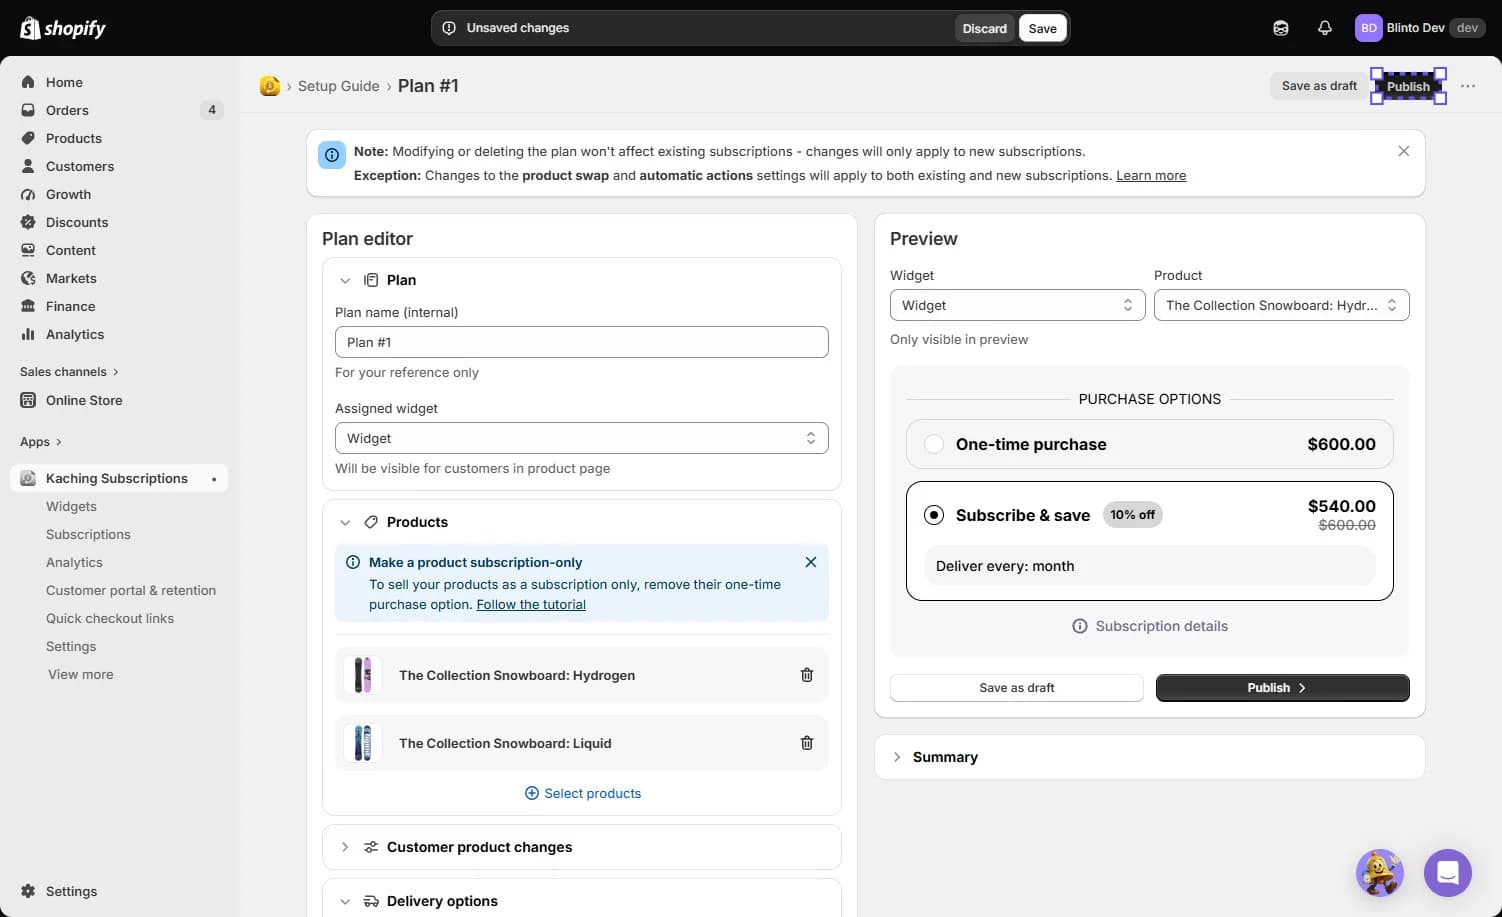Edit the Plan name input field
The image size is (1502, 917).
coord(582,342)
